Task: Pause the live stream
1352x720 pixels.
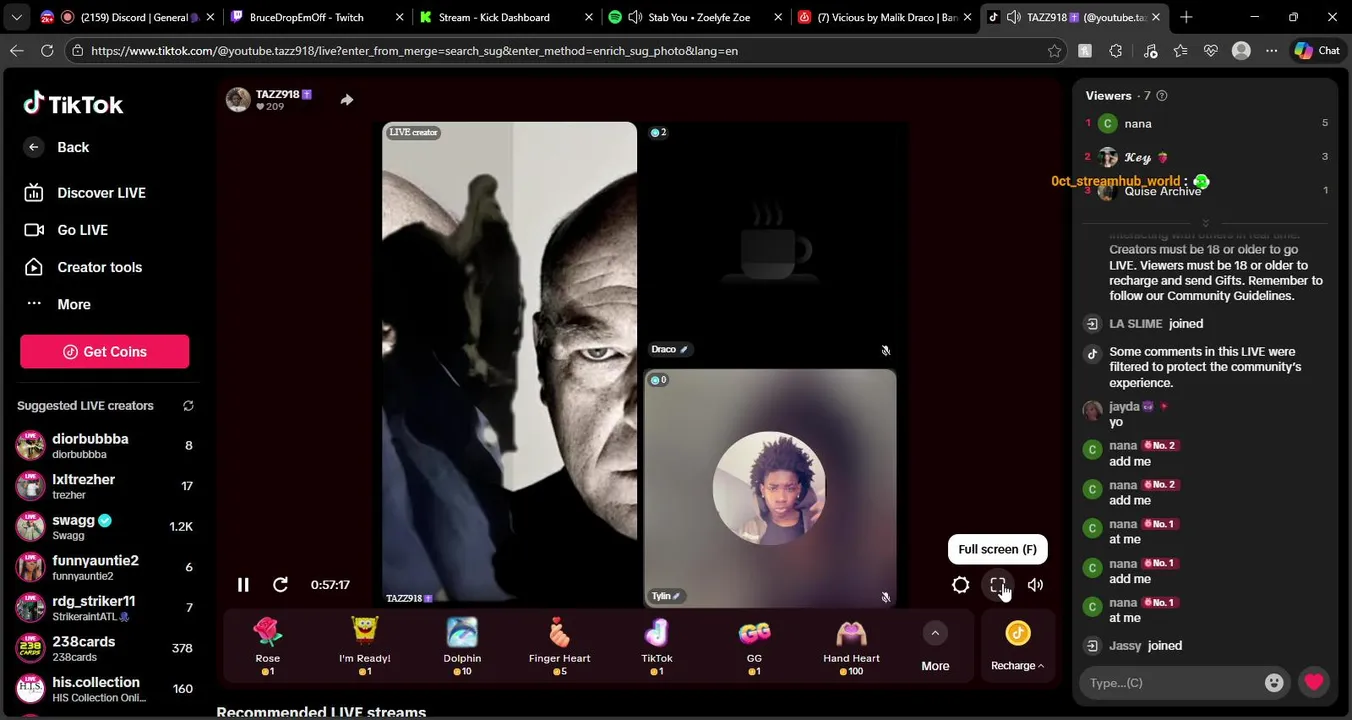Action: pos(243,585)
